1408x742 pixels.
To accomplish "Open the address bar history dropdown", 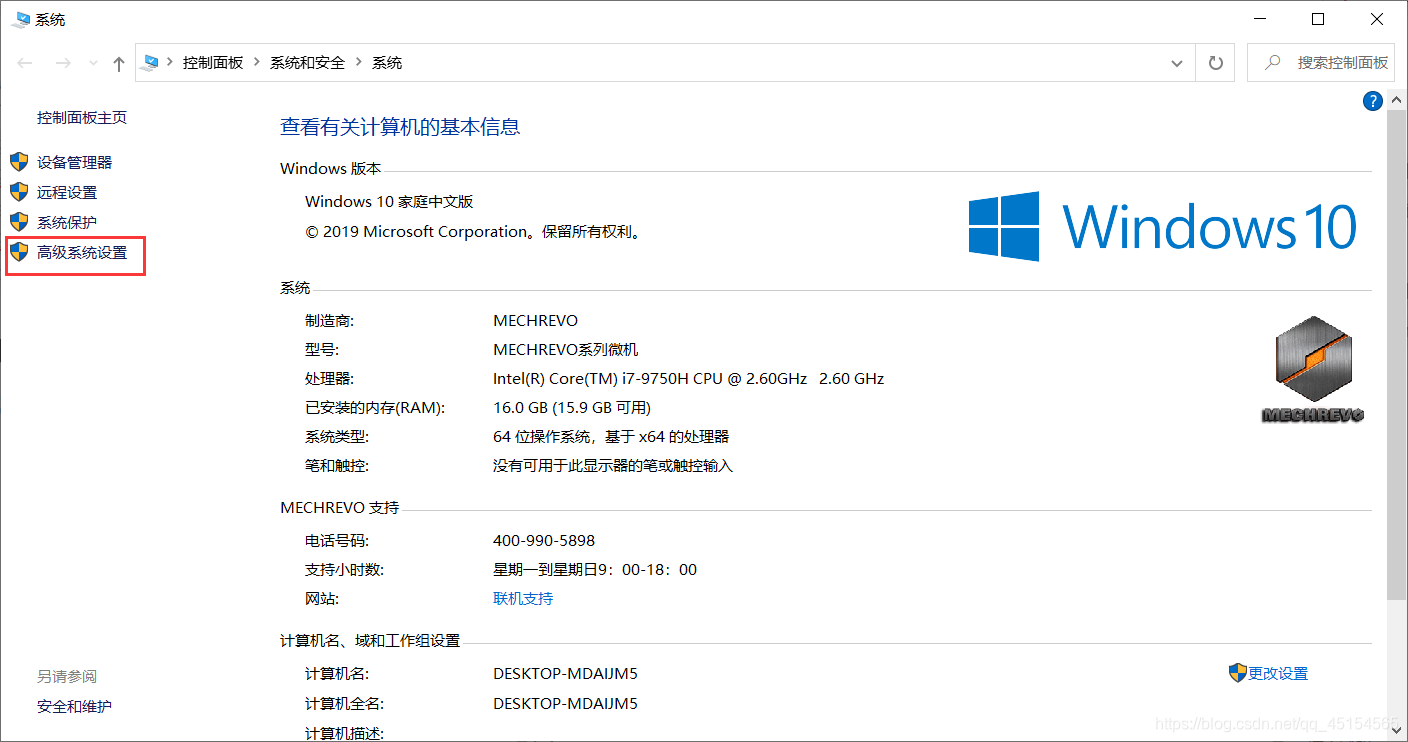I will (x=1177, y=63).
